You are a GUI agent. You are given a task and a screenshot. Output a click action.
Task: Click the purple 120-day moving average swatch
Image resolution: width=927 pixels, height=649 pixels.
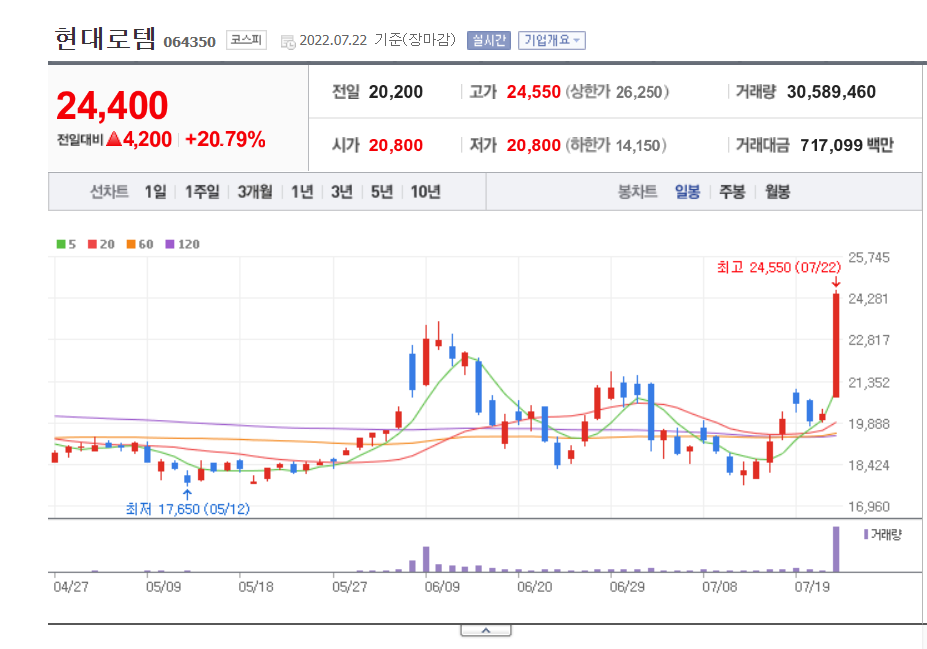pos(170,244)
